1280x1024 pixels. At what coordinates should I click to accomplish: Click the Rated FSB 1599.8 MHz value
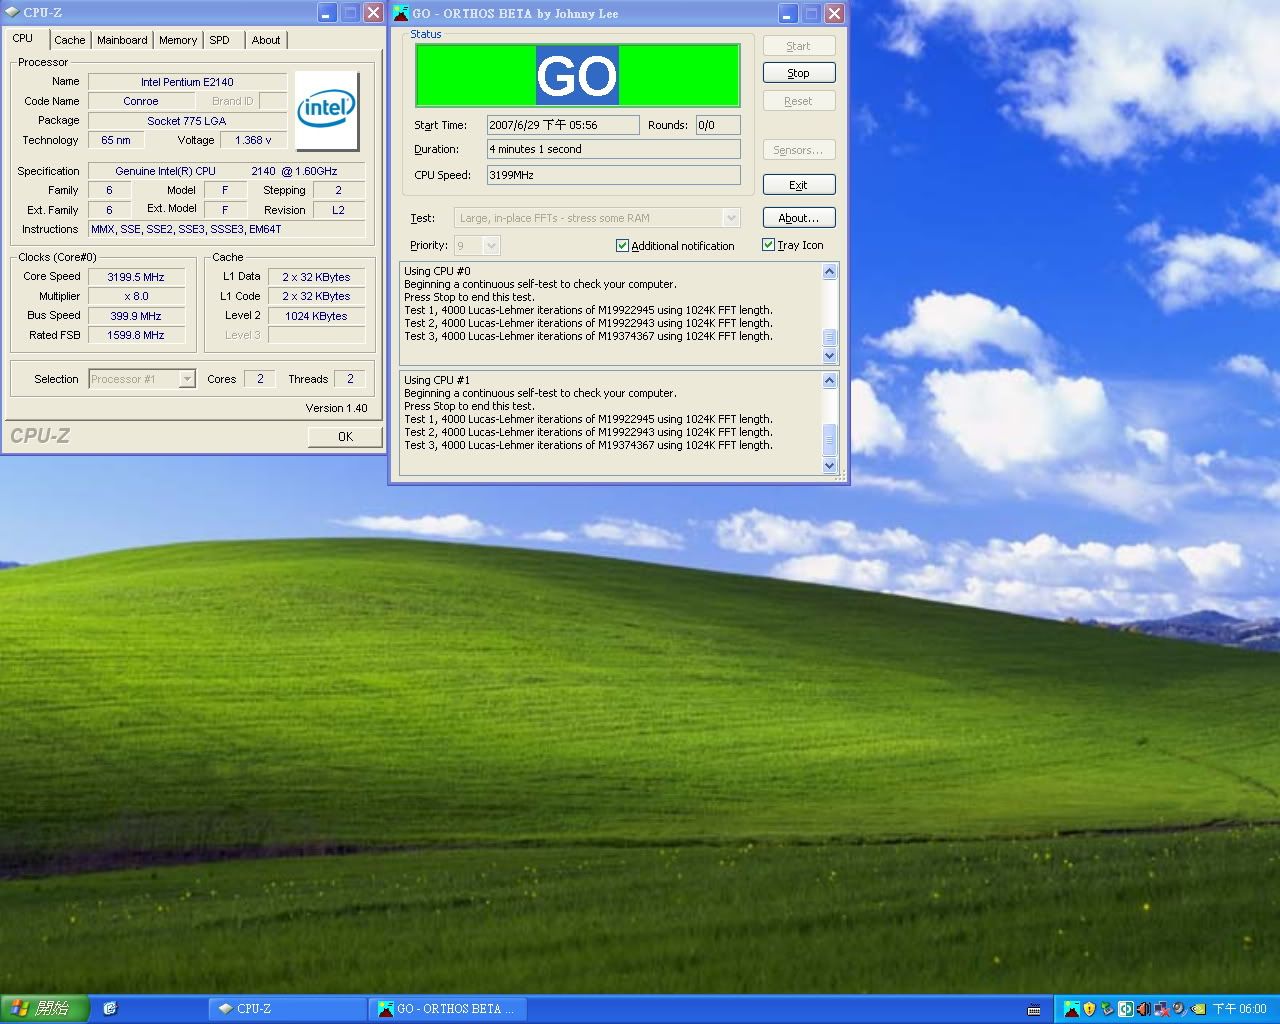click(136, 335)
